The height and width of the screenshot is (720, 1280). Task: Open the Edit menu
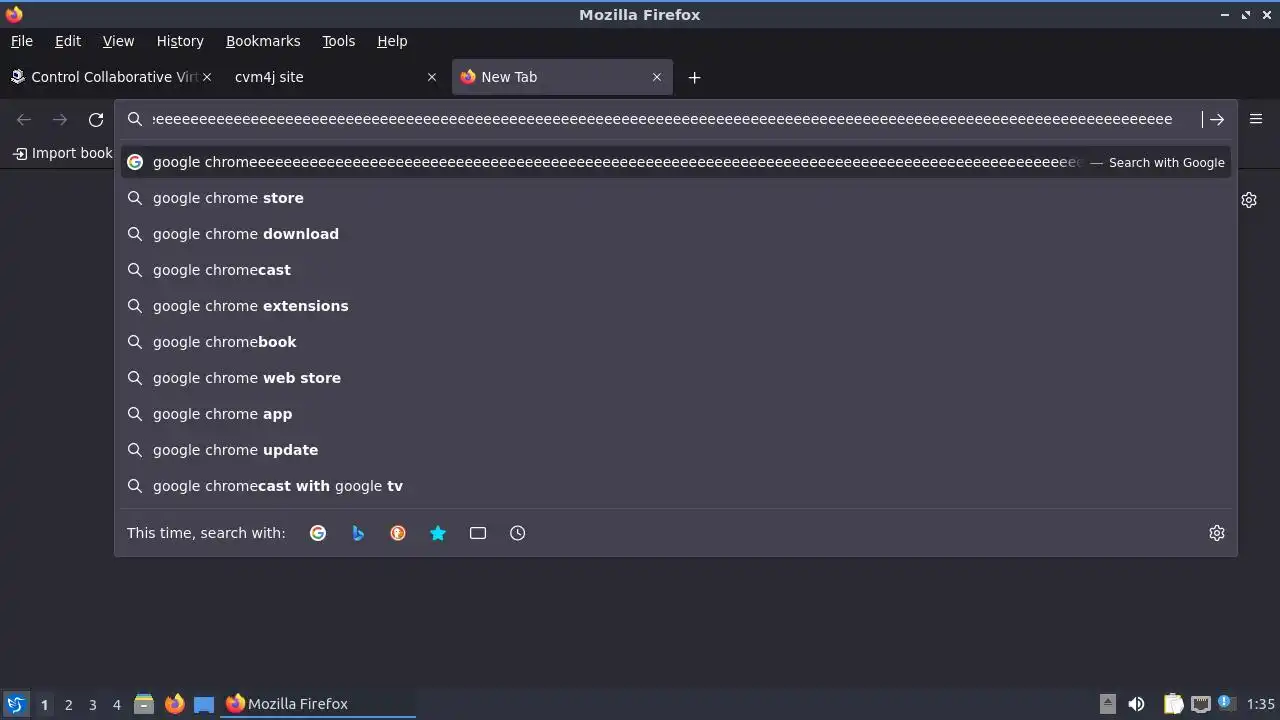(x=68, y=41)
